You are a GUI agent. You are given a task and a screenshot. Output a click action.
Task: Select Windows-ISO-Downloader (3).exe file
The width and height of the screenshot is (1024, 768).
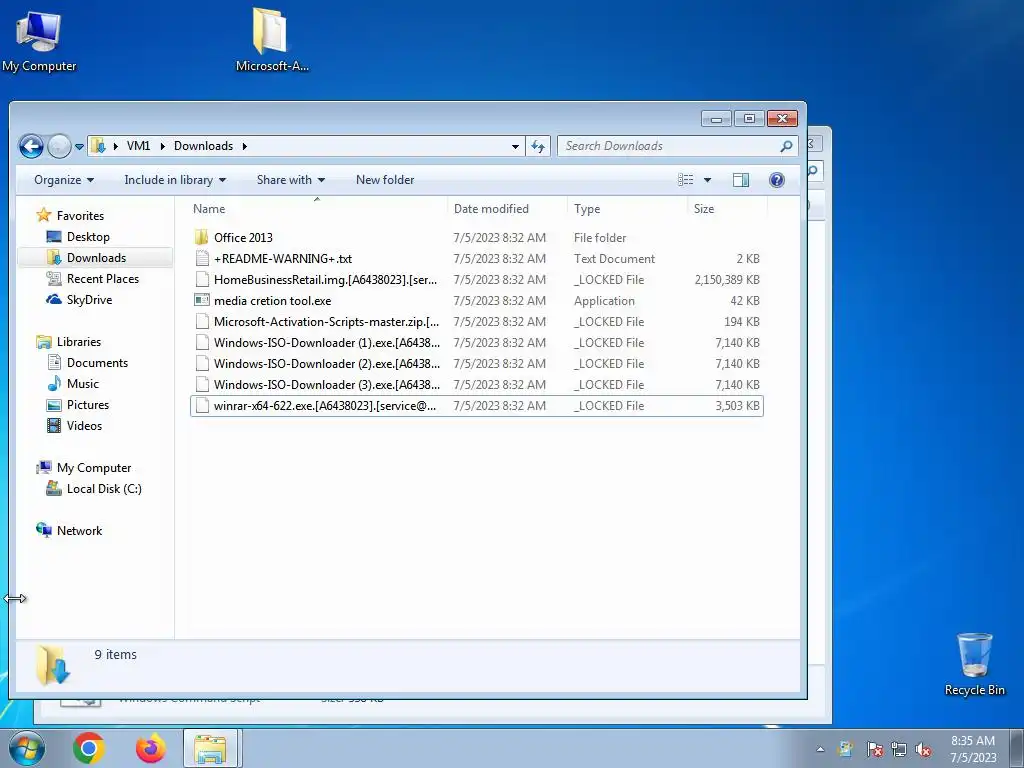[x=327, y=385]
